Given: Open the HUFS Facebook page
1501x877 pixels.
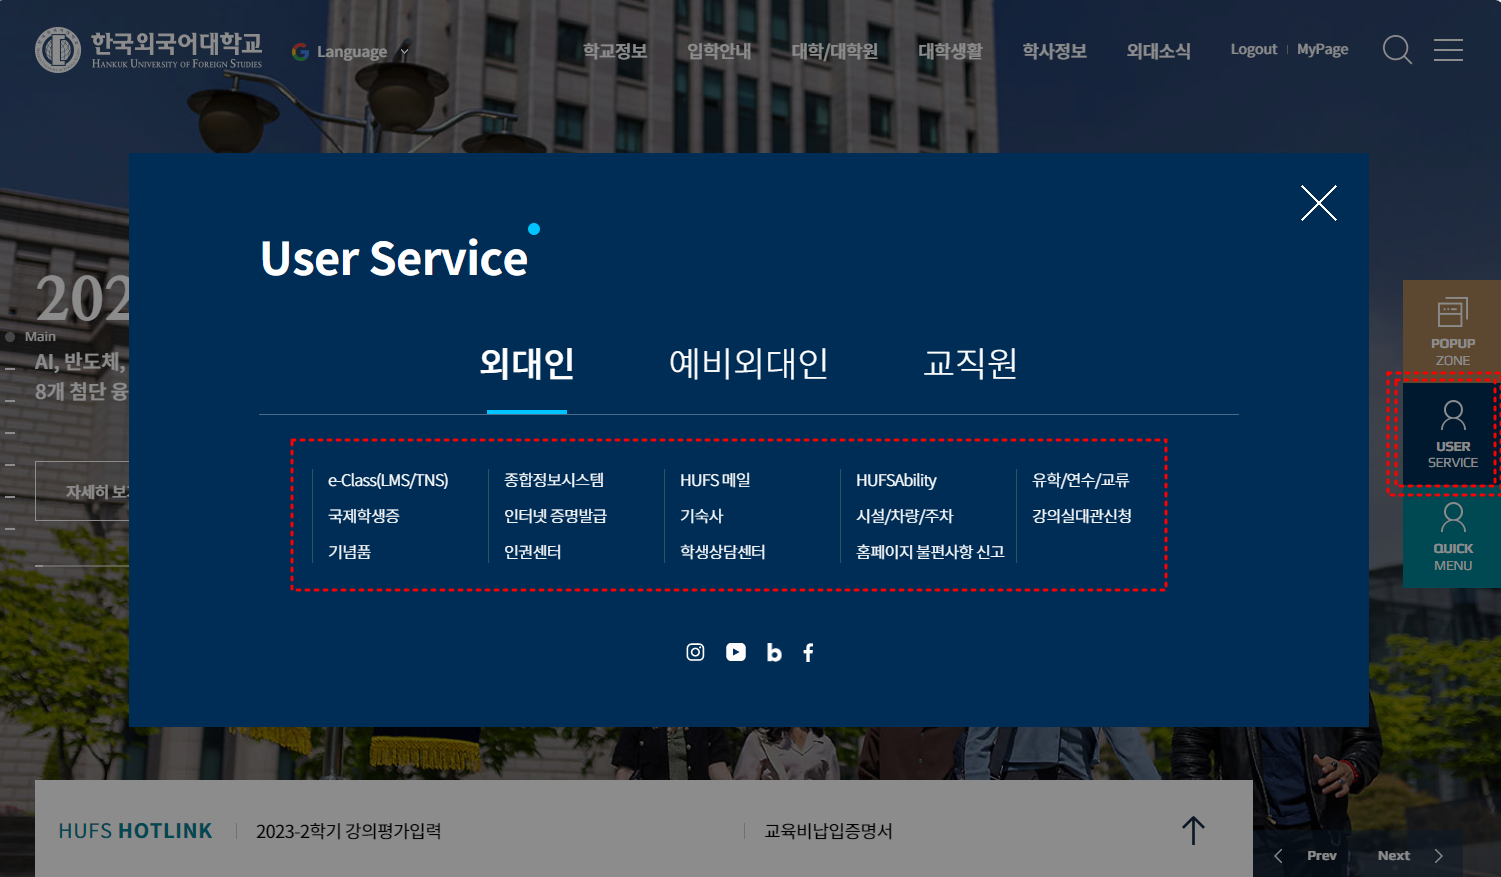Looking at the screenshot, I should (808, 653).
